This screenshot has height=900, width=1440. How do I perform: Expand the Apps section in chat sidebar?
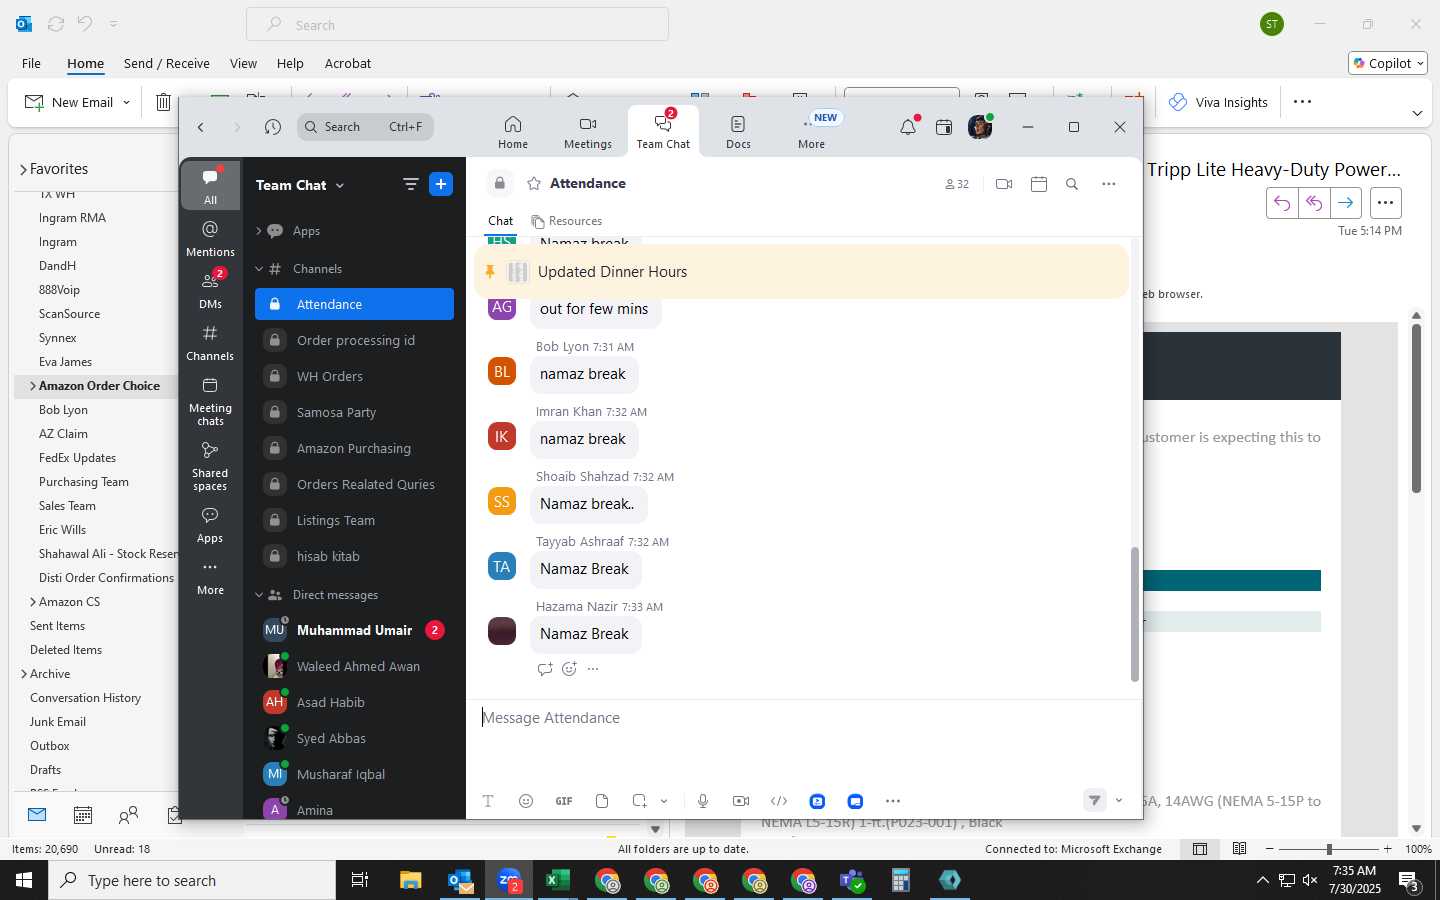coord(258,231)
